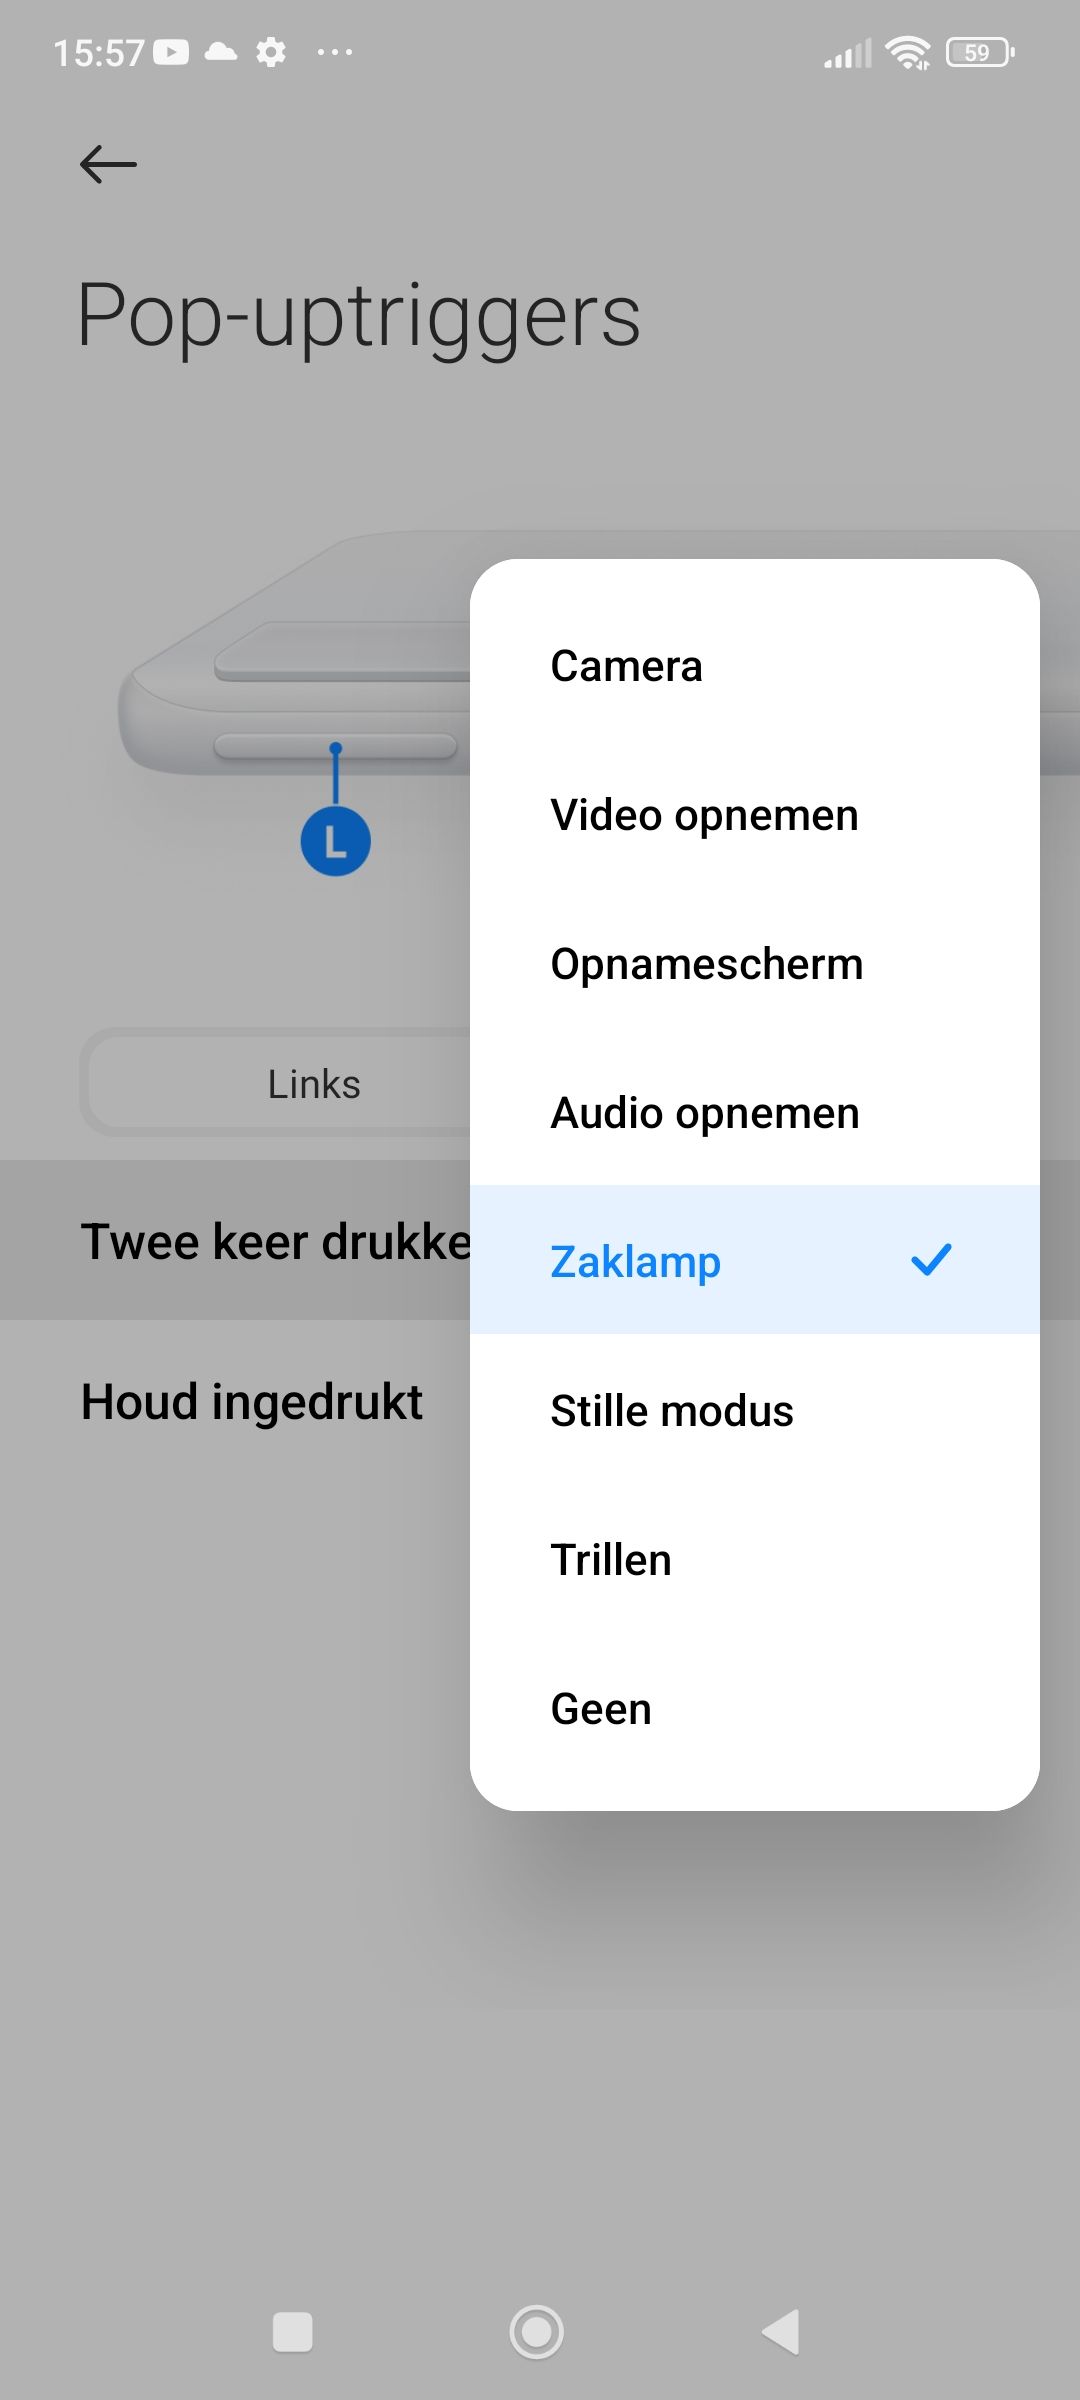1080x2400 pixels.
Task: Open recent apps with square button
Action: pyautogui.click(x=293, y=2332)
